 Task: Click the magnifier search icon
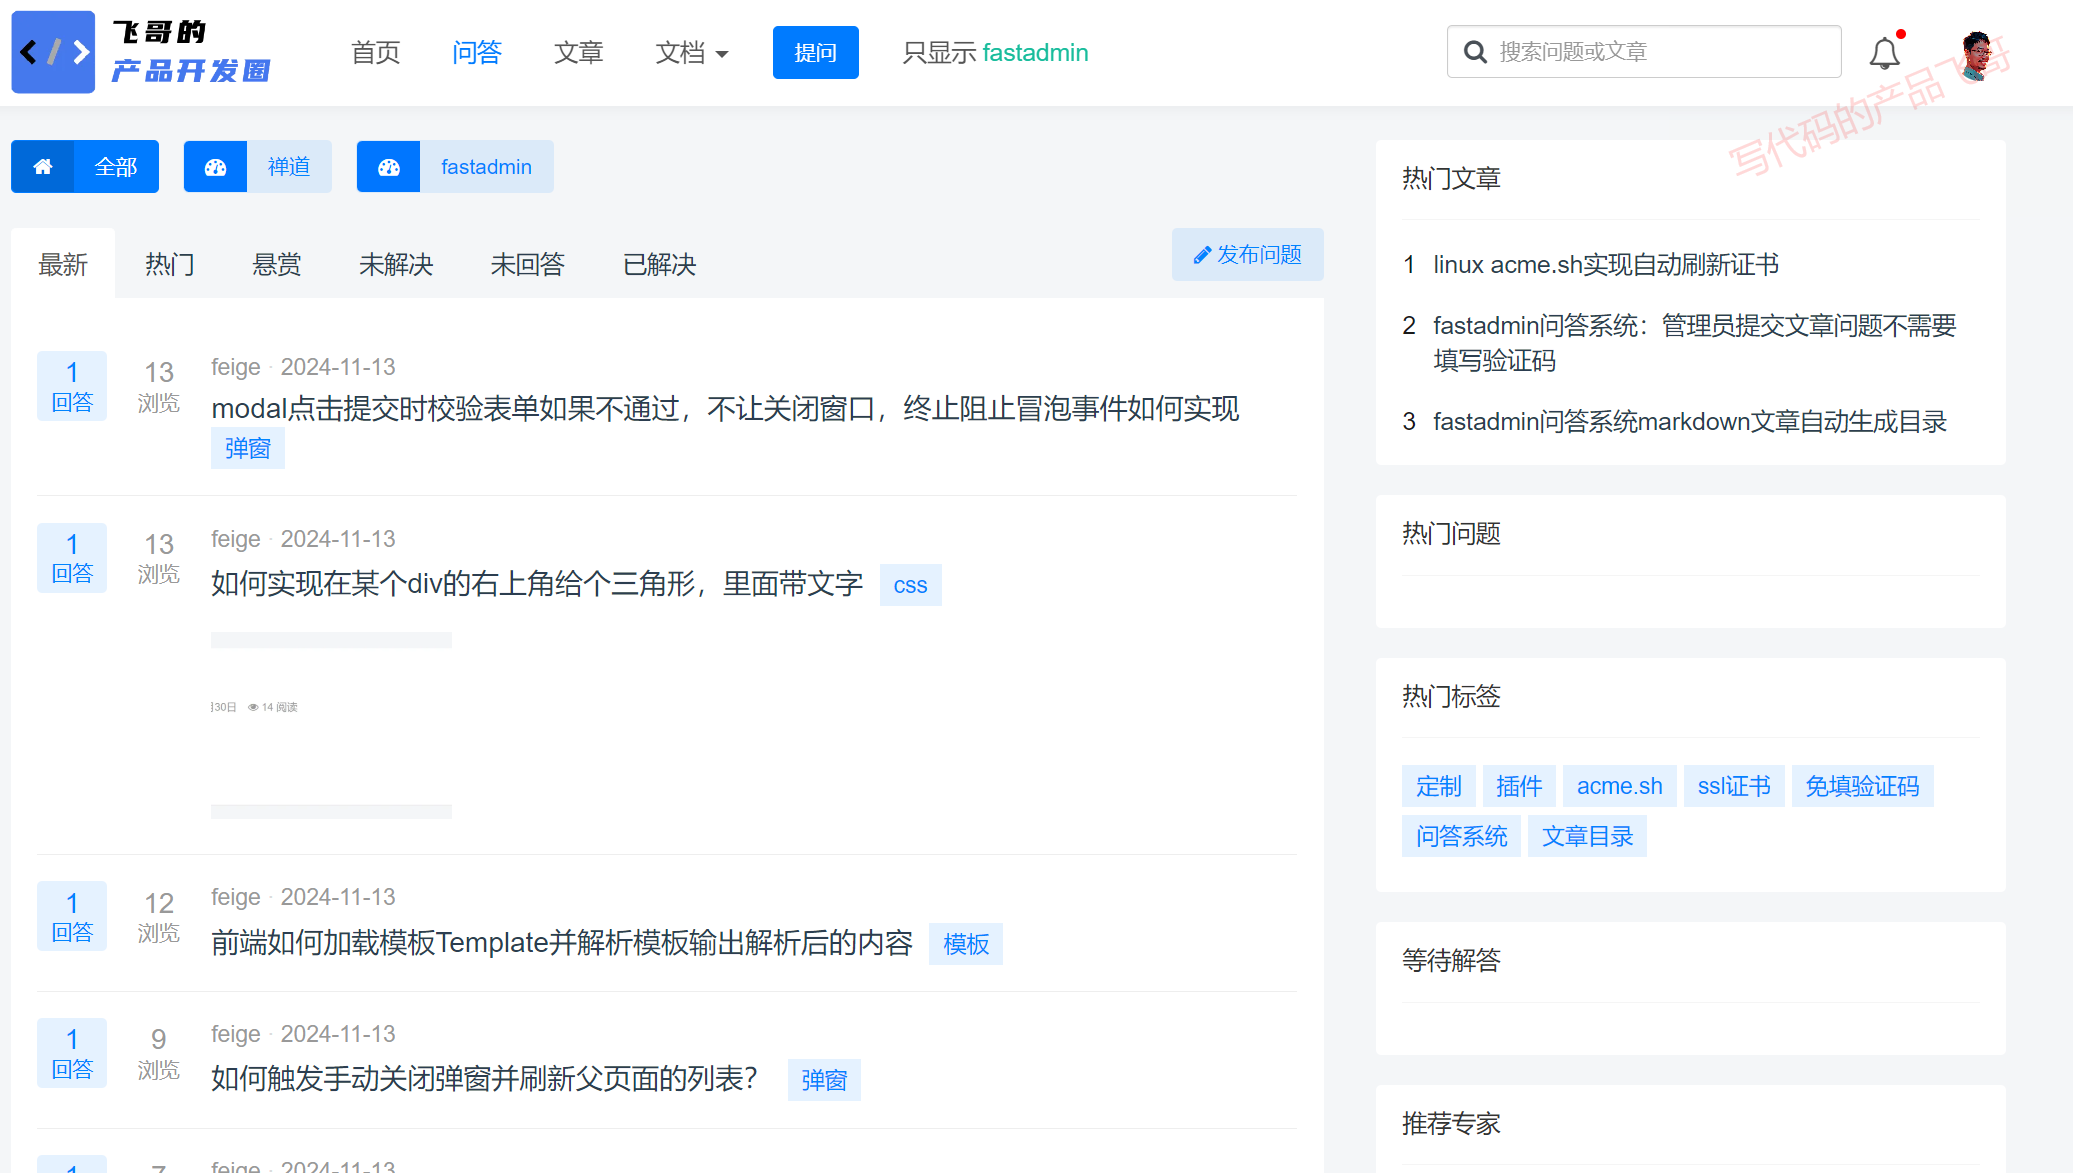[x=1475, y=52]
